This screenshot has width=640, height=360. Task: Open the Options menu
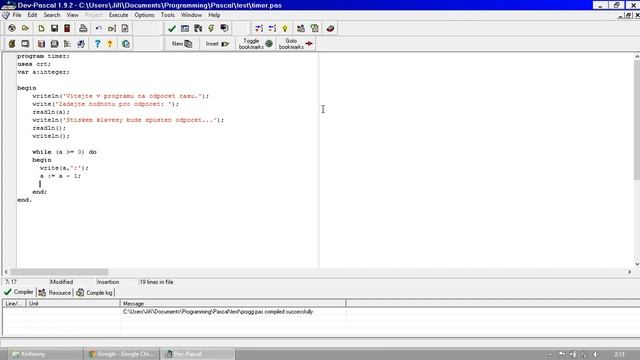click(144, 15)
